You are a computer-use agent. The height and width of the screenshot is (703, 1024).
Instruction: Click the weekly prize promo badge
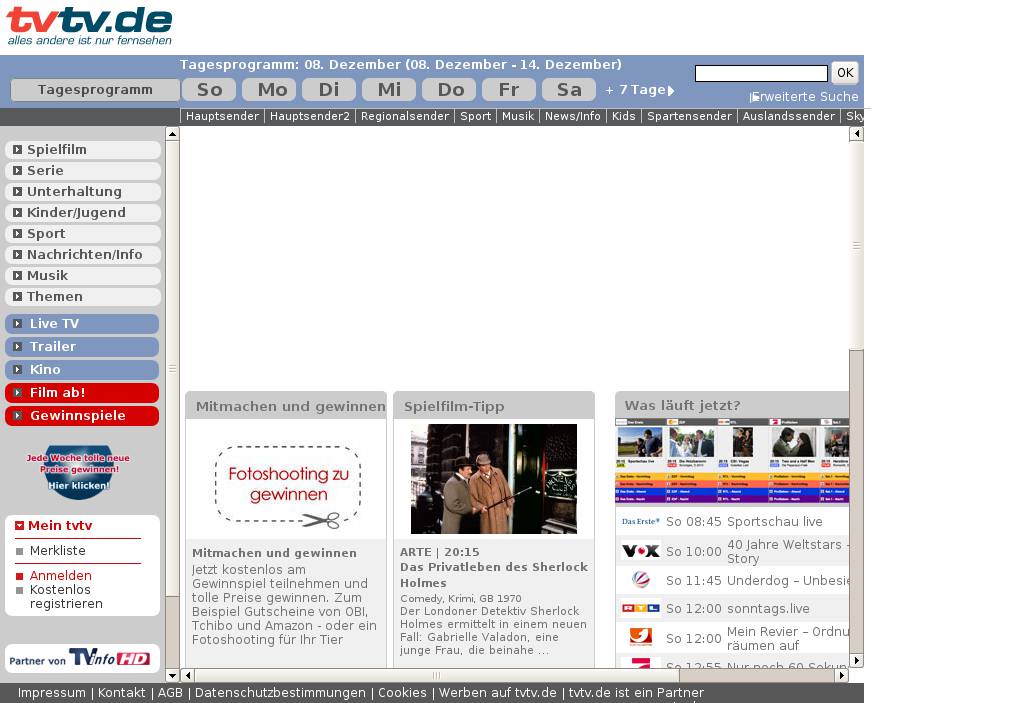[x=78, y=472]
